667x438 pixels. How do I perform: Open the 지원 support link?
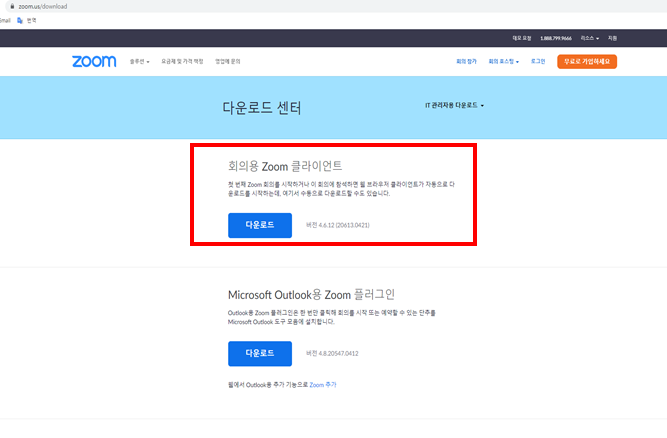pos(612,38)
